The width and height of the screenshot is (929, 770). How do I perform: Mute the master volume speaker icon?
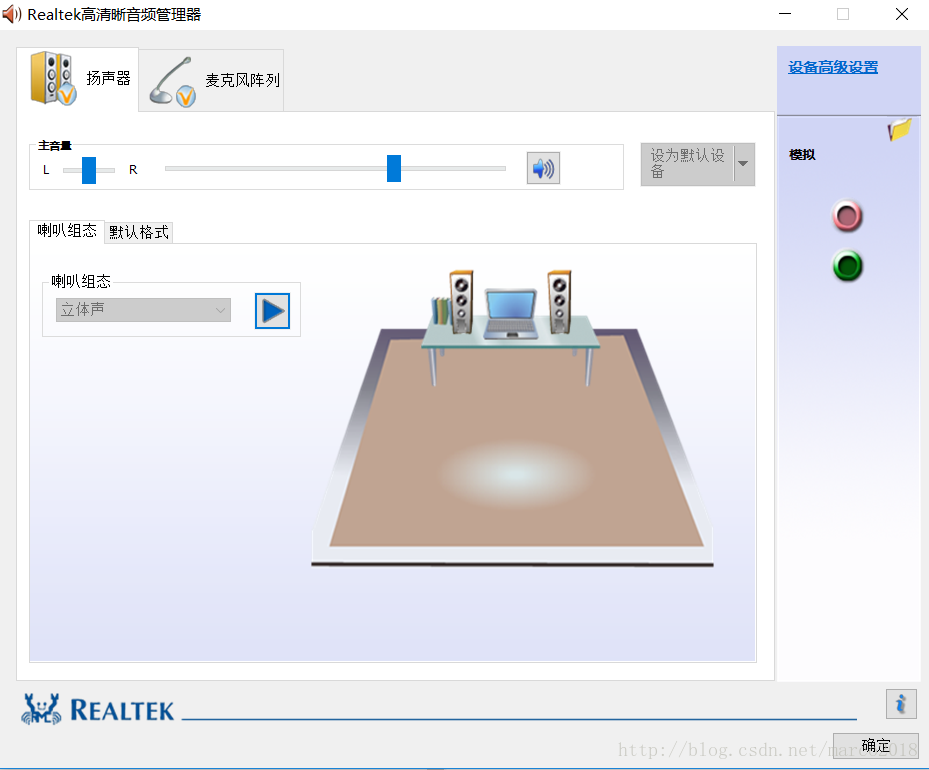[543, 168]
